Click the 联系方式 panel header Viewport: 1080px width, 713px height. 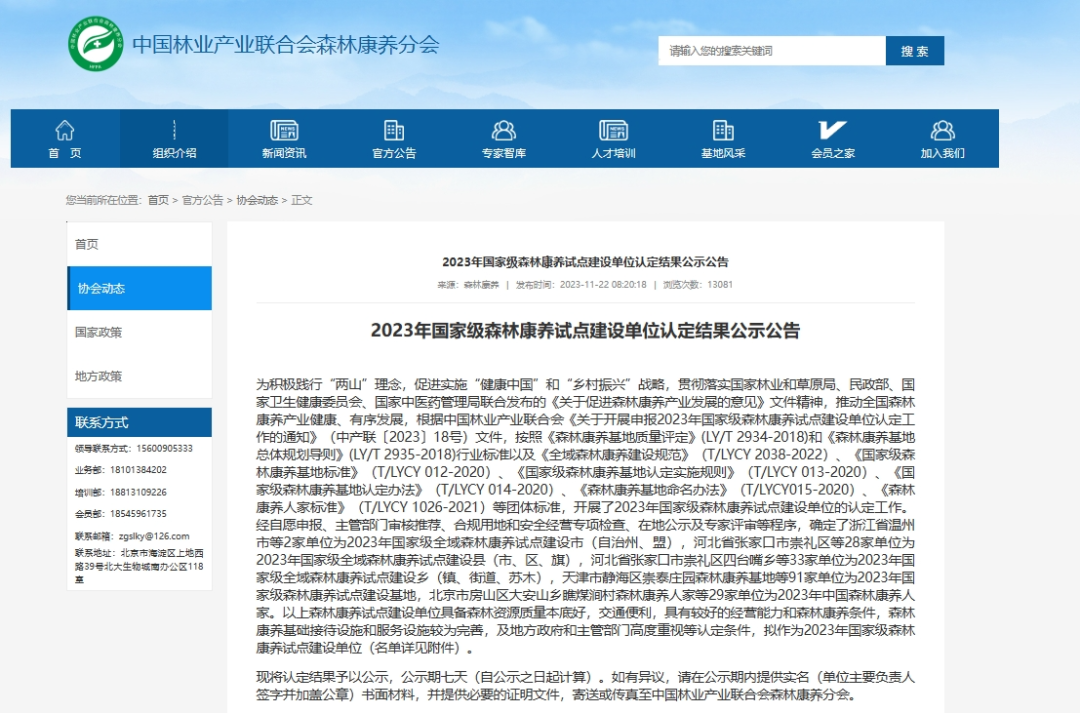[x=139, y=422]
